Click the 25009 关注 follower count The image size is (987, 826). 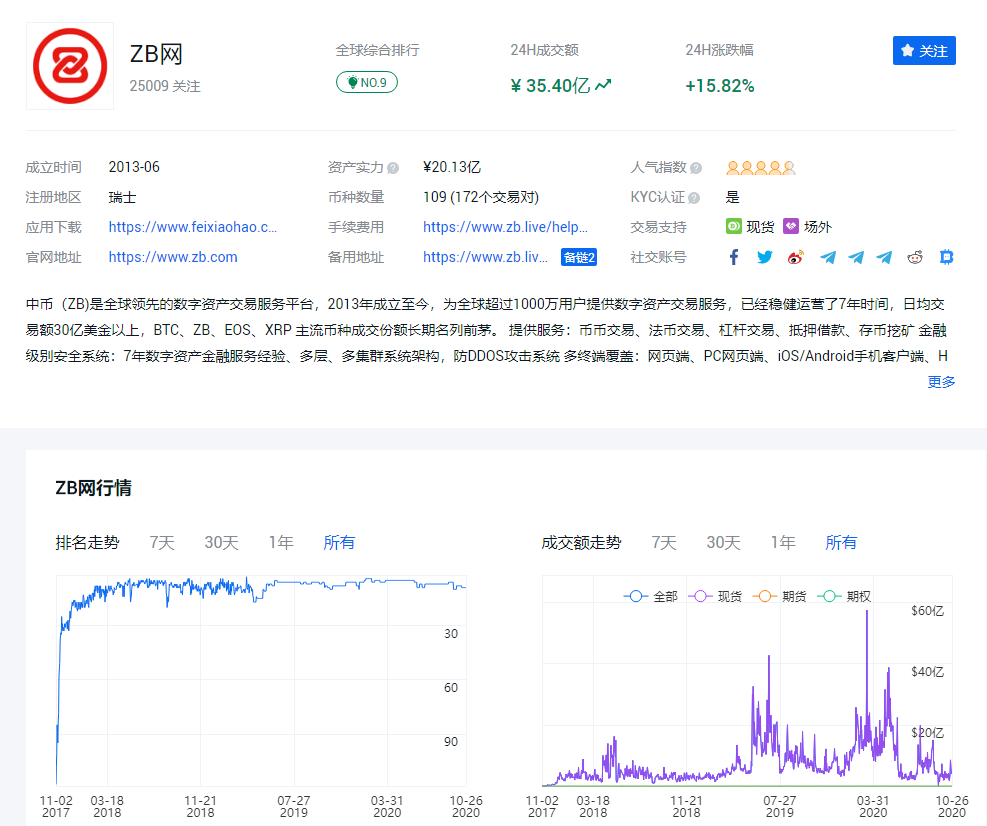[165, 86]
